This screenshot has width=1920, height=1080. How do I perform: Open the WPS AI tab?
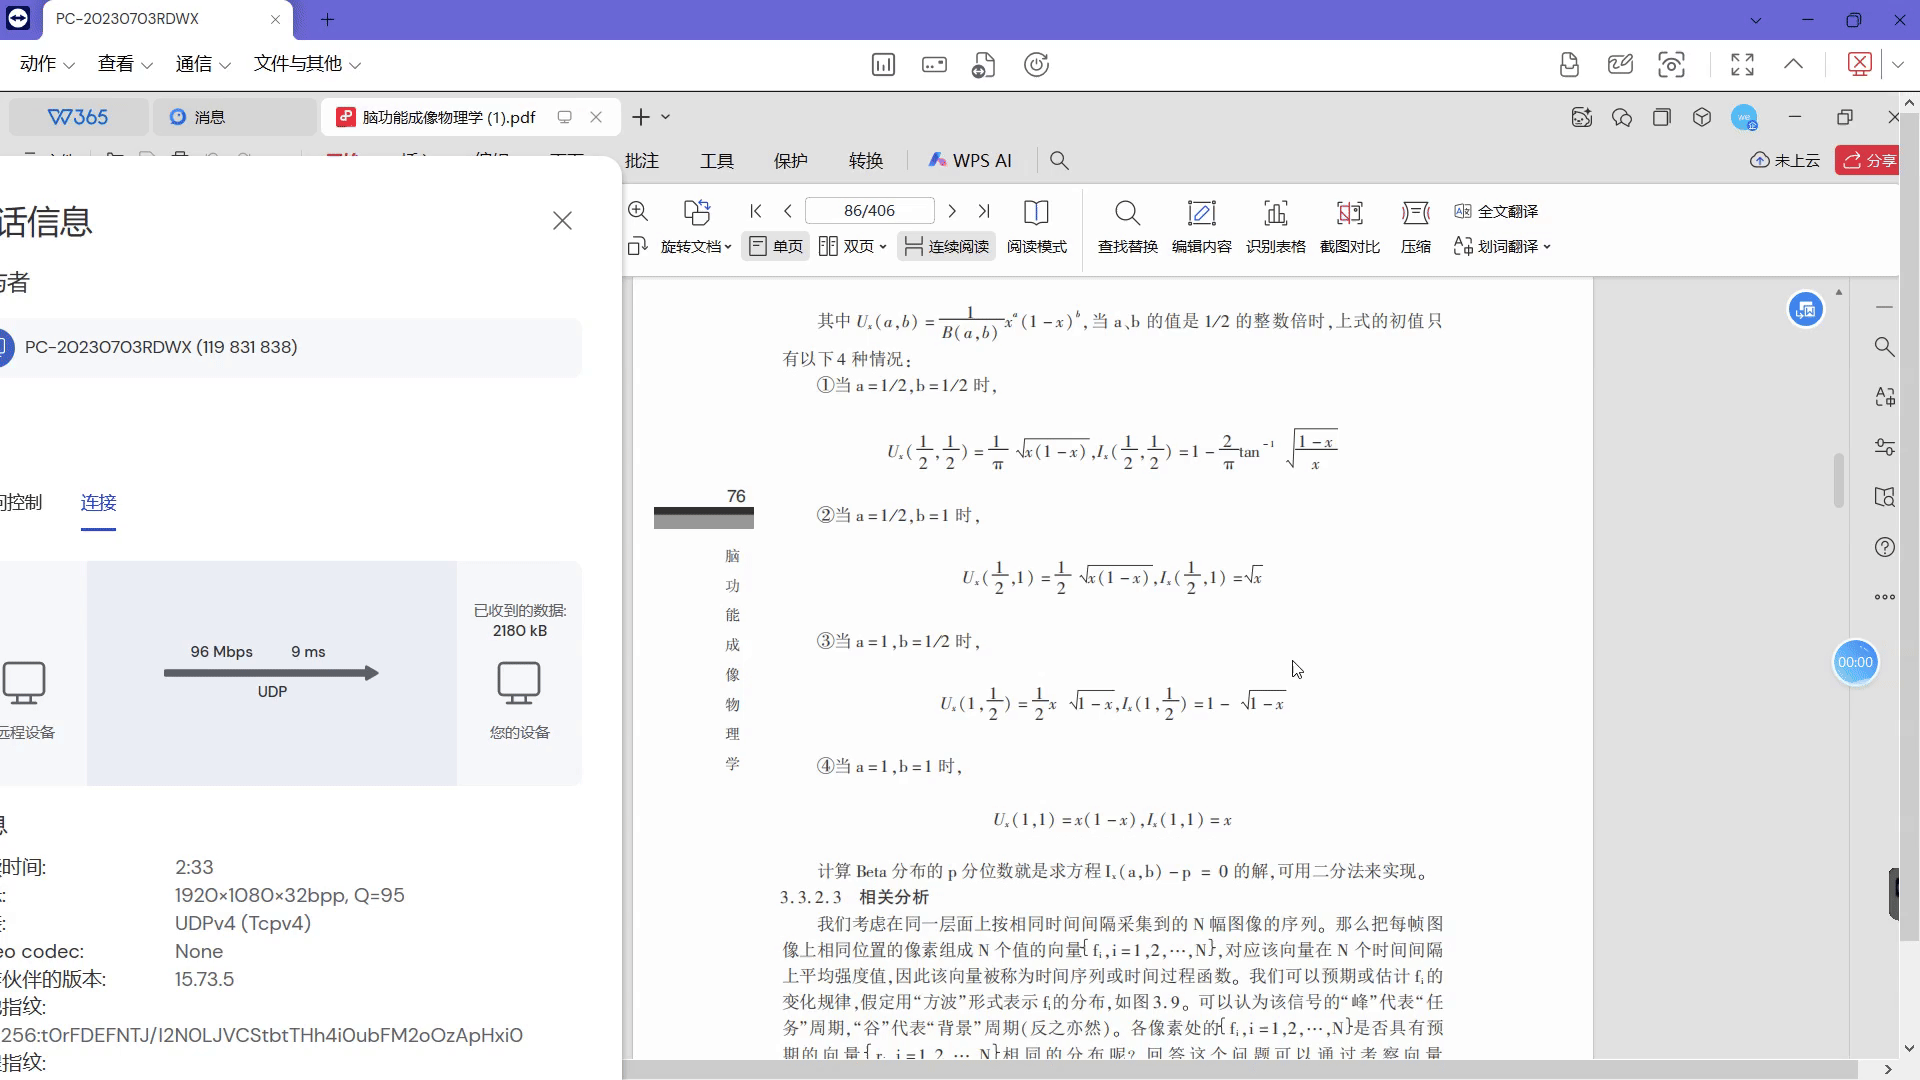(x=970, y=160)
